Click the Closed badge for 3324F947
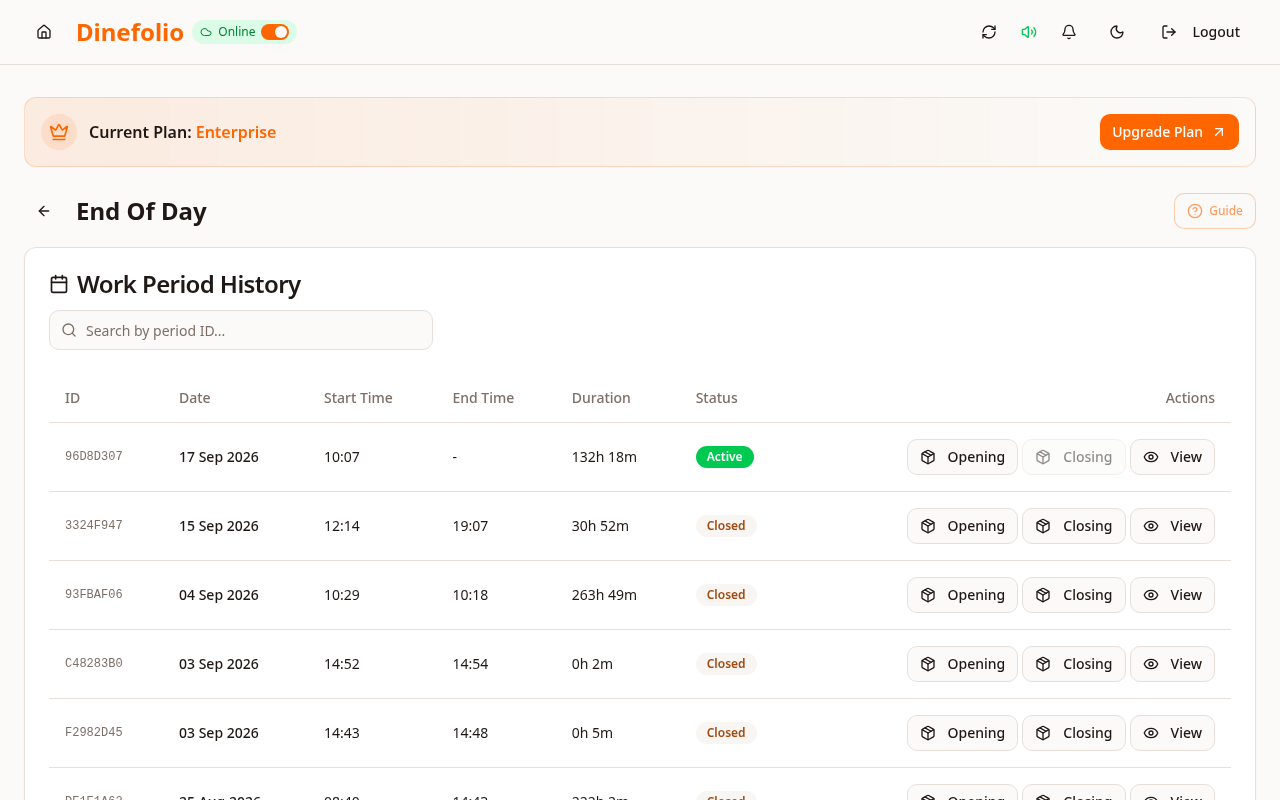Viewport: 1280px width, 800px height. pyautogui.click(x=726, y=526)
